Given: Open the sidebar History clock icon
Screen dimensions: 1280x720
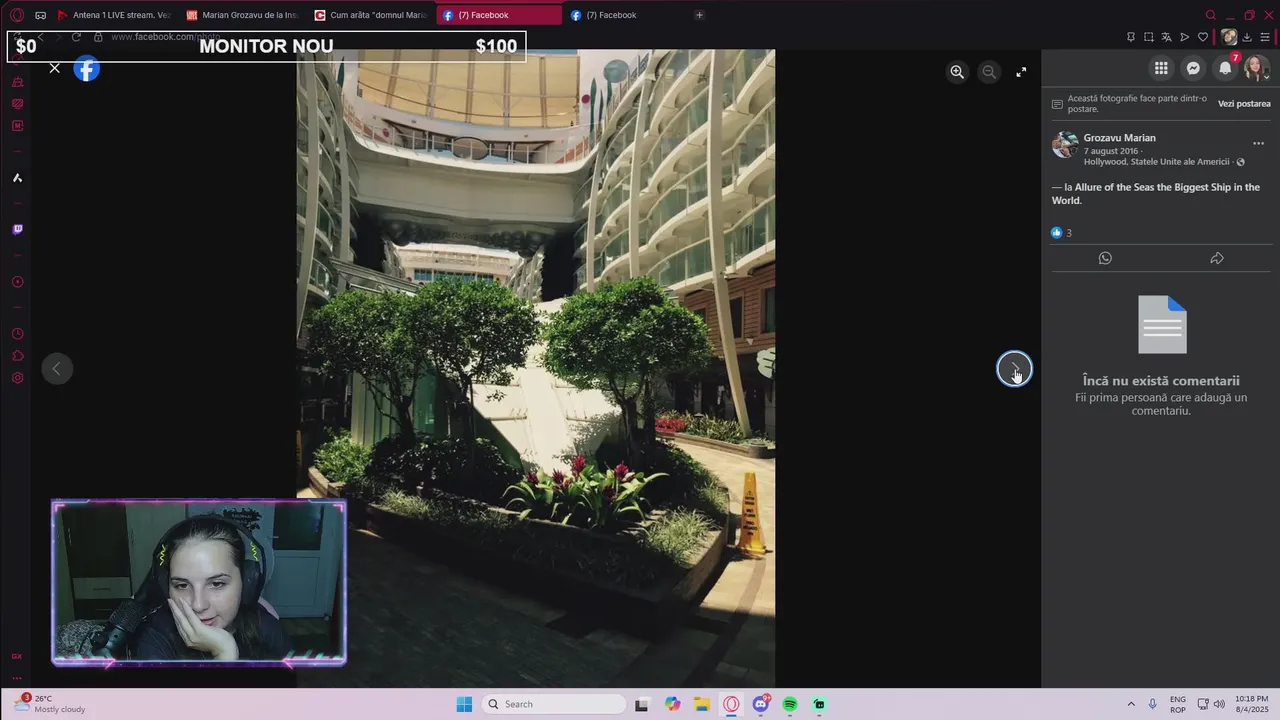Looking at the screenshot, I should 17,334.
